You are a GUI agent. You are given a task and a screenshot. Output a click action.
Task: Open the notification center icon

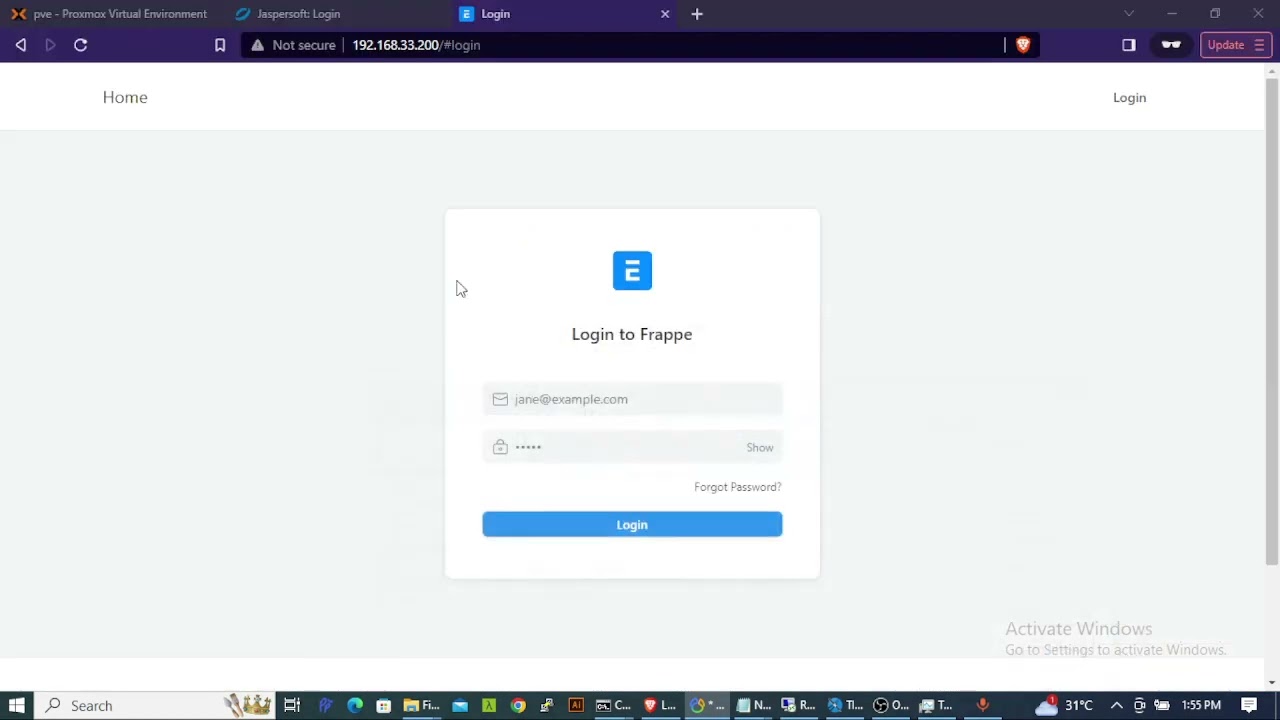pyautogui.click(x=1249, y=706)
